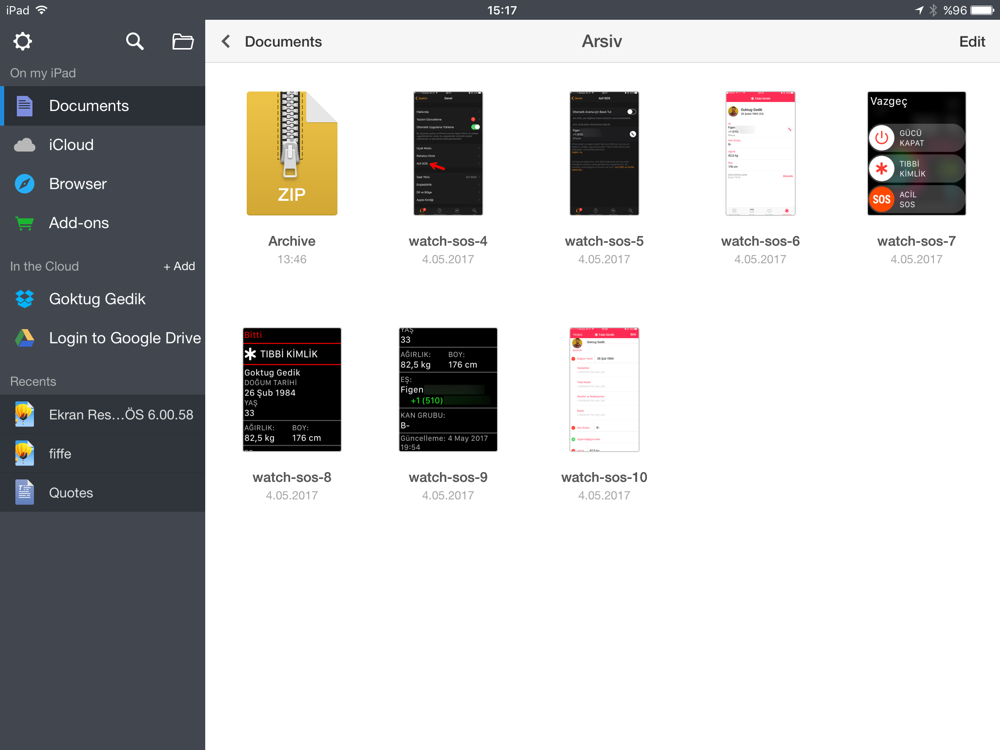
Task: Open Goktug Gedik Dropbox account
Action: (x=97, y=299)
